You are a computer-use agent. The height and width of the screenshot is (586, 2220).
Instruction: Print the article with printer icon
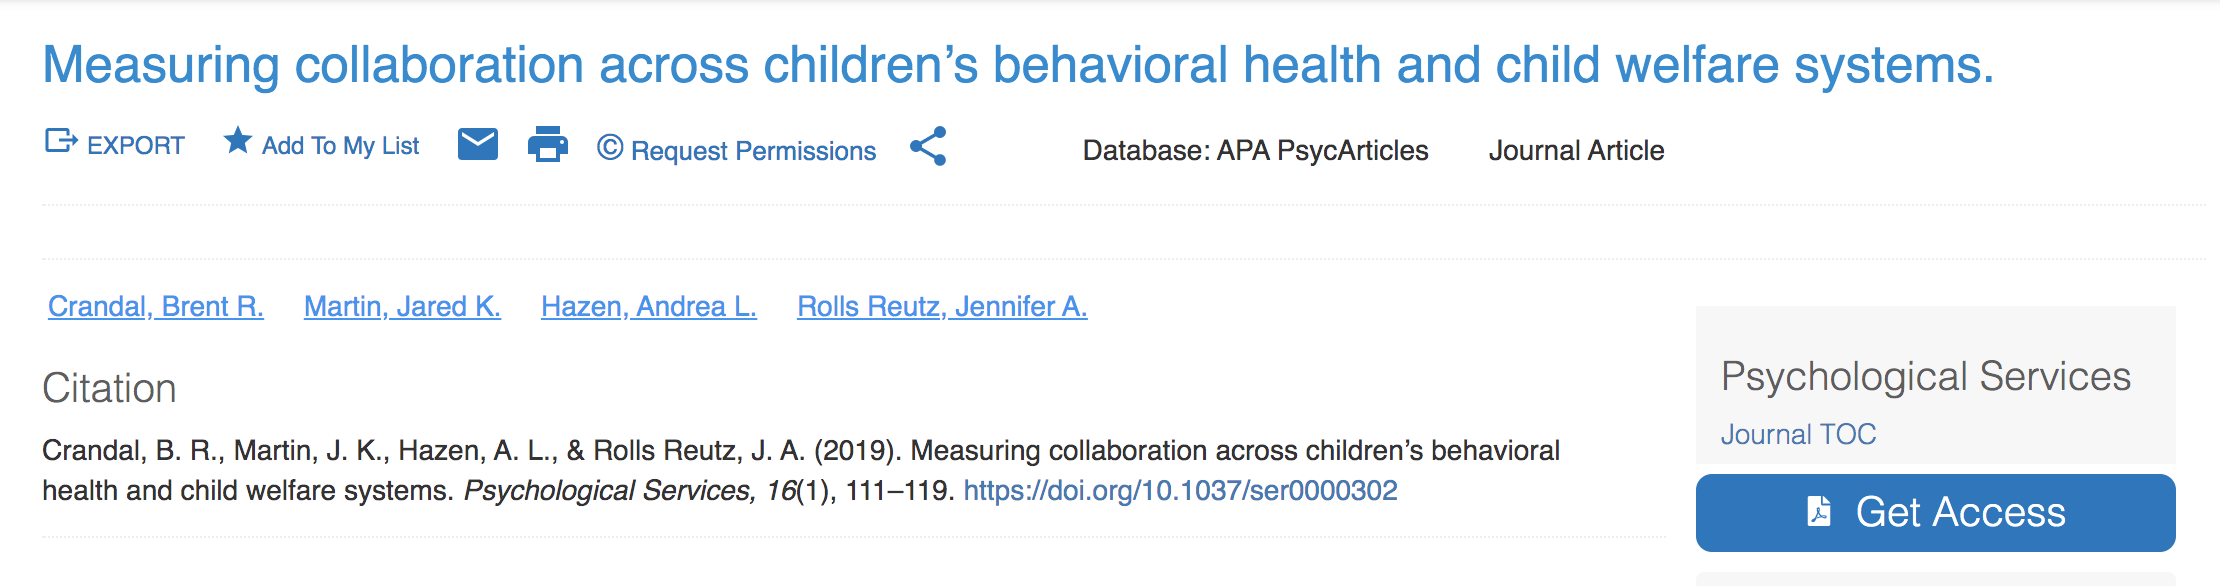coord(547,144)
